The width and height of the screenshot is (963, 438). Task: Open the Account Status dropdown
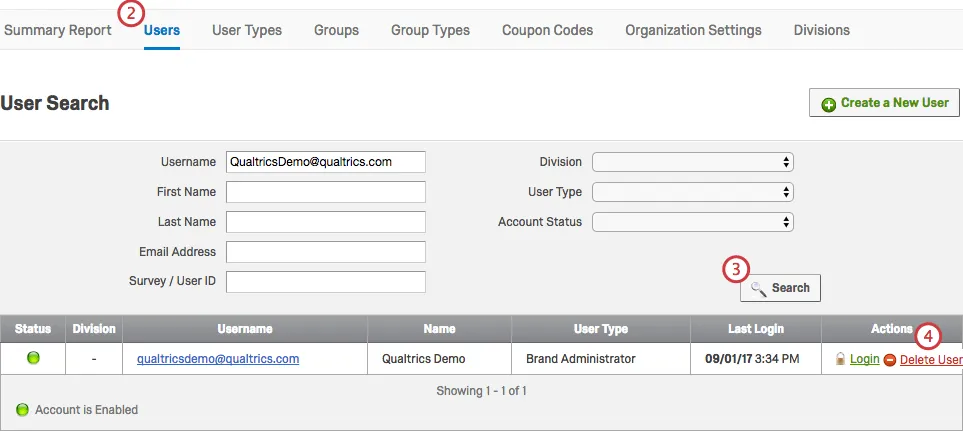pyautogui.click(x=692, y=222)
